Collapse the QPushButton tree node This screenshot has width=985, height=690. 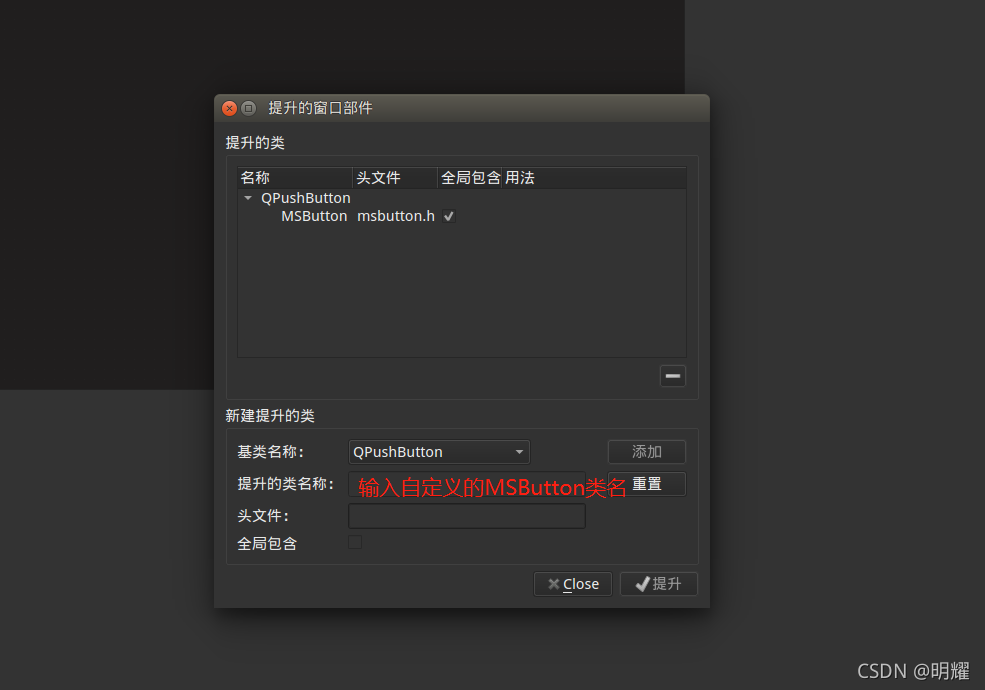[247, 198]
